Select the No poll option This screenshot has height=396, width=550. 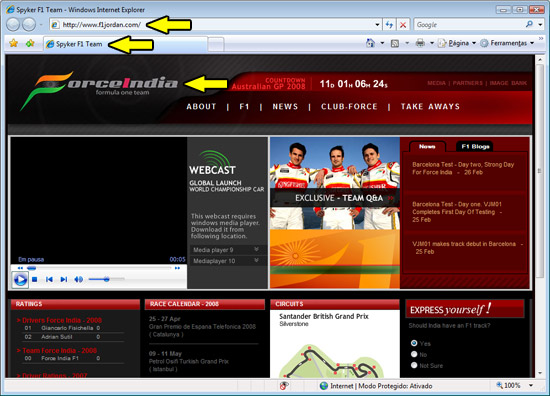point(414,354)
